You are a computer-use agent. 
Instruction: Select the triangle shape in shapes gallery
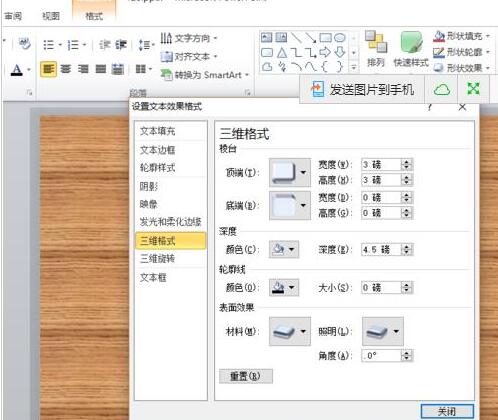[282, 53]
